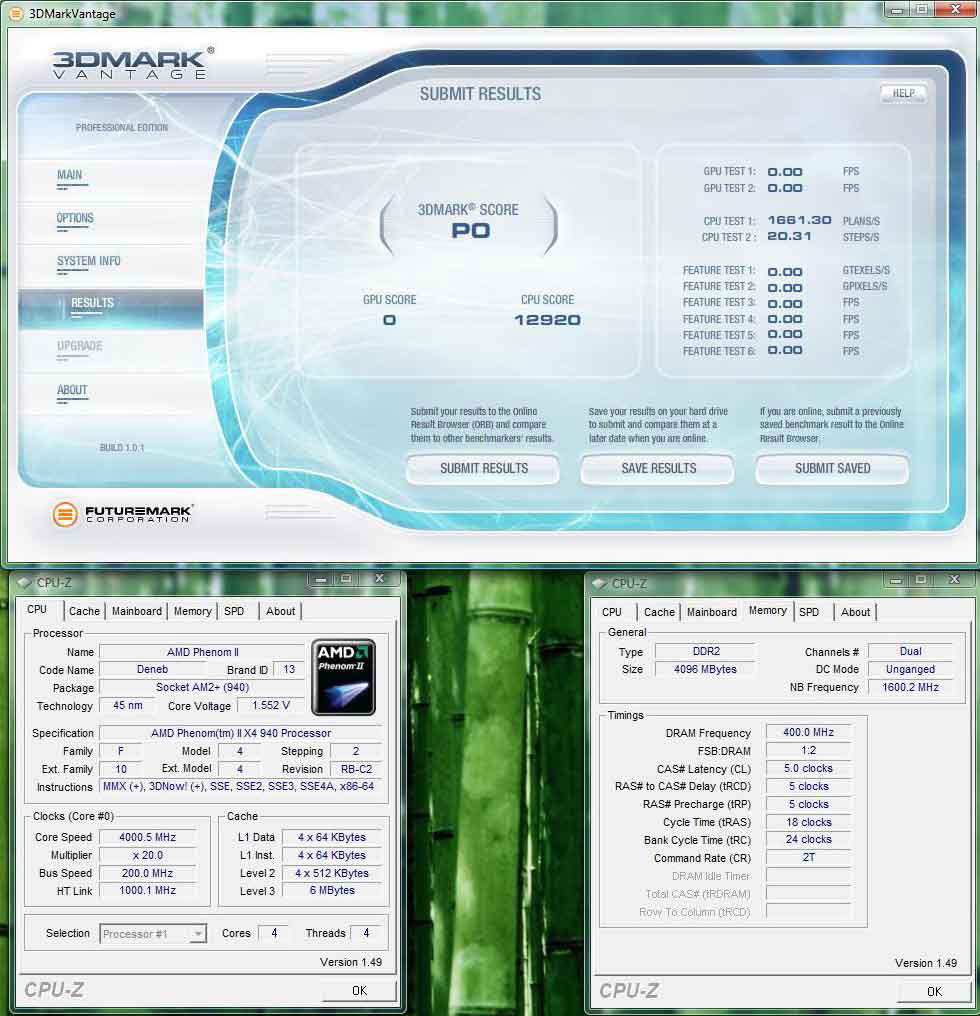Open the SYSTEM INFO section
Viewport: 980px width, 1016px height.
tap(89, 261)
